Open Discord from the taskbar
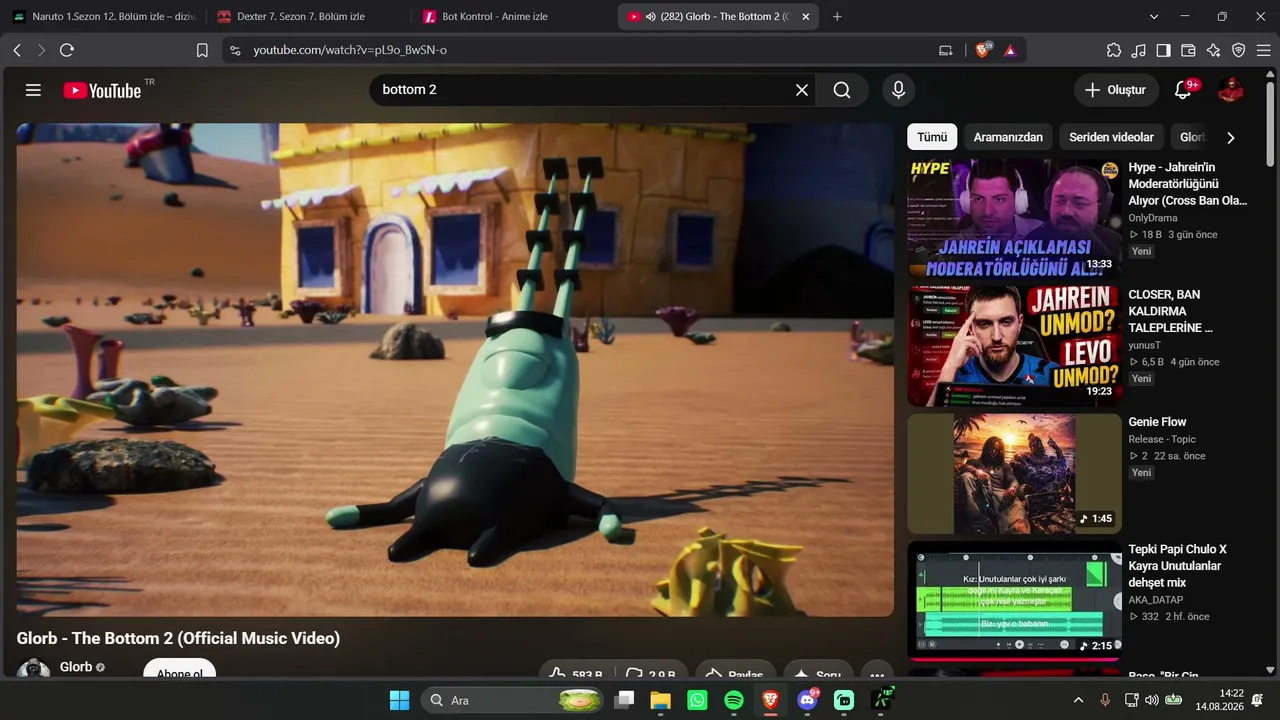1280x720 pixels. [x=807, y=700]
